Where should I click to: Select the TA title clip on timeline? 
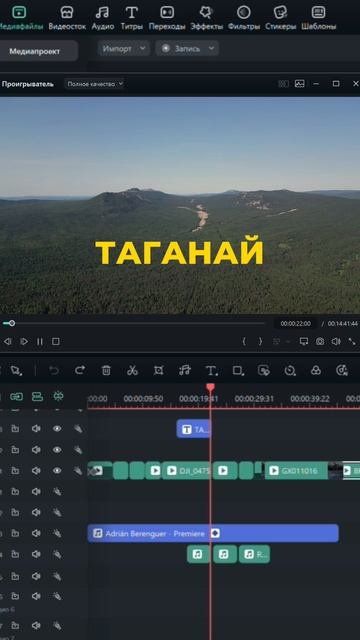coord(193,429)
